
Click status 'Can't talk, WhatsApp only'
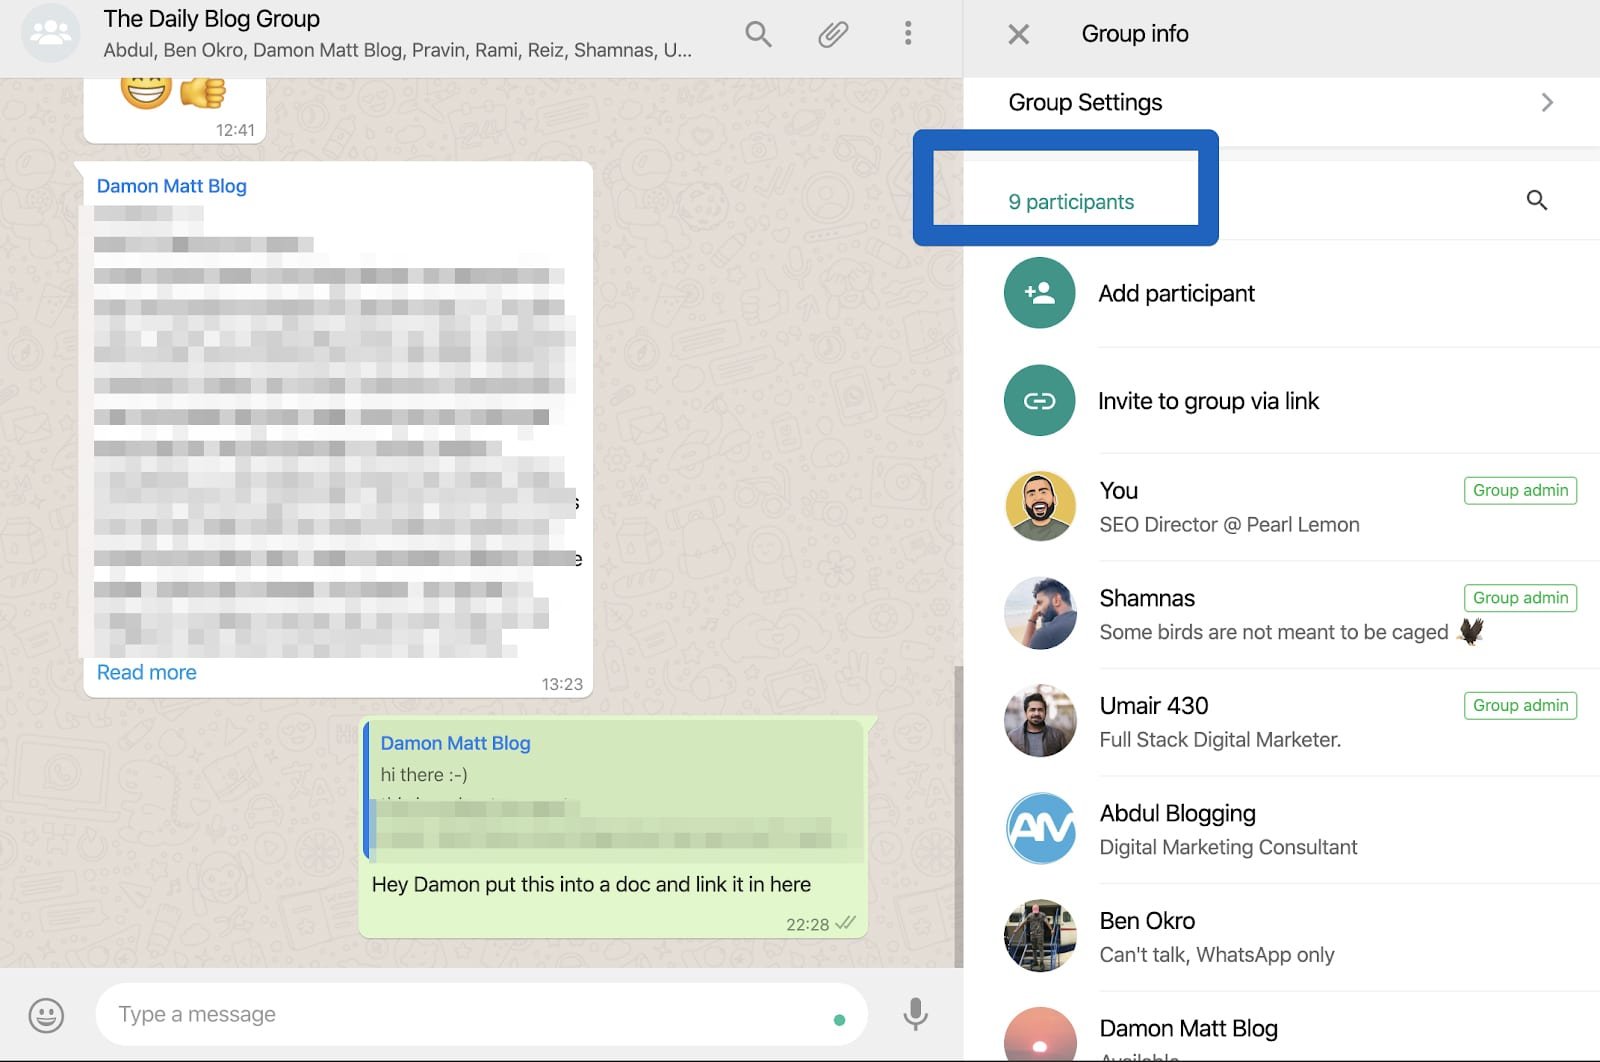(1217, 955)
